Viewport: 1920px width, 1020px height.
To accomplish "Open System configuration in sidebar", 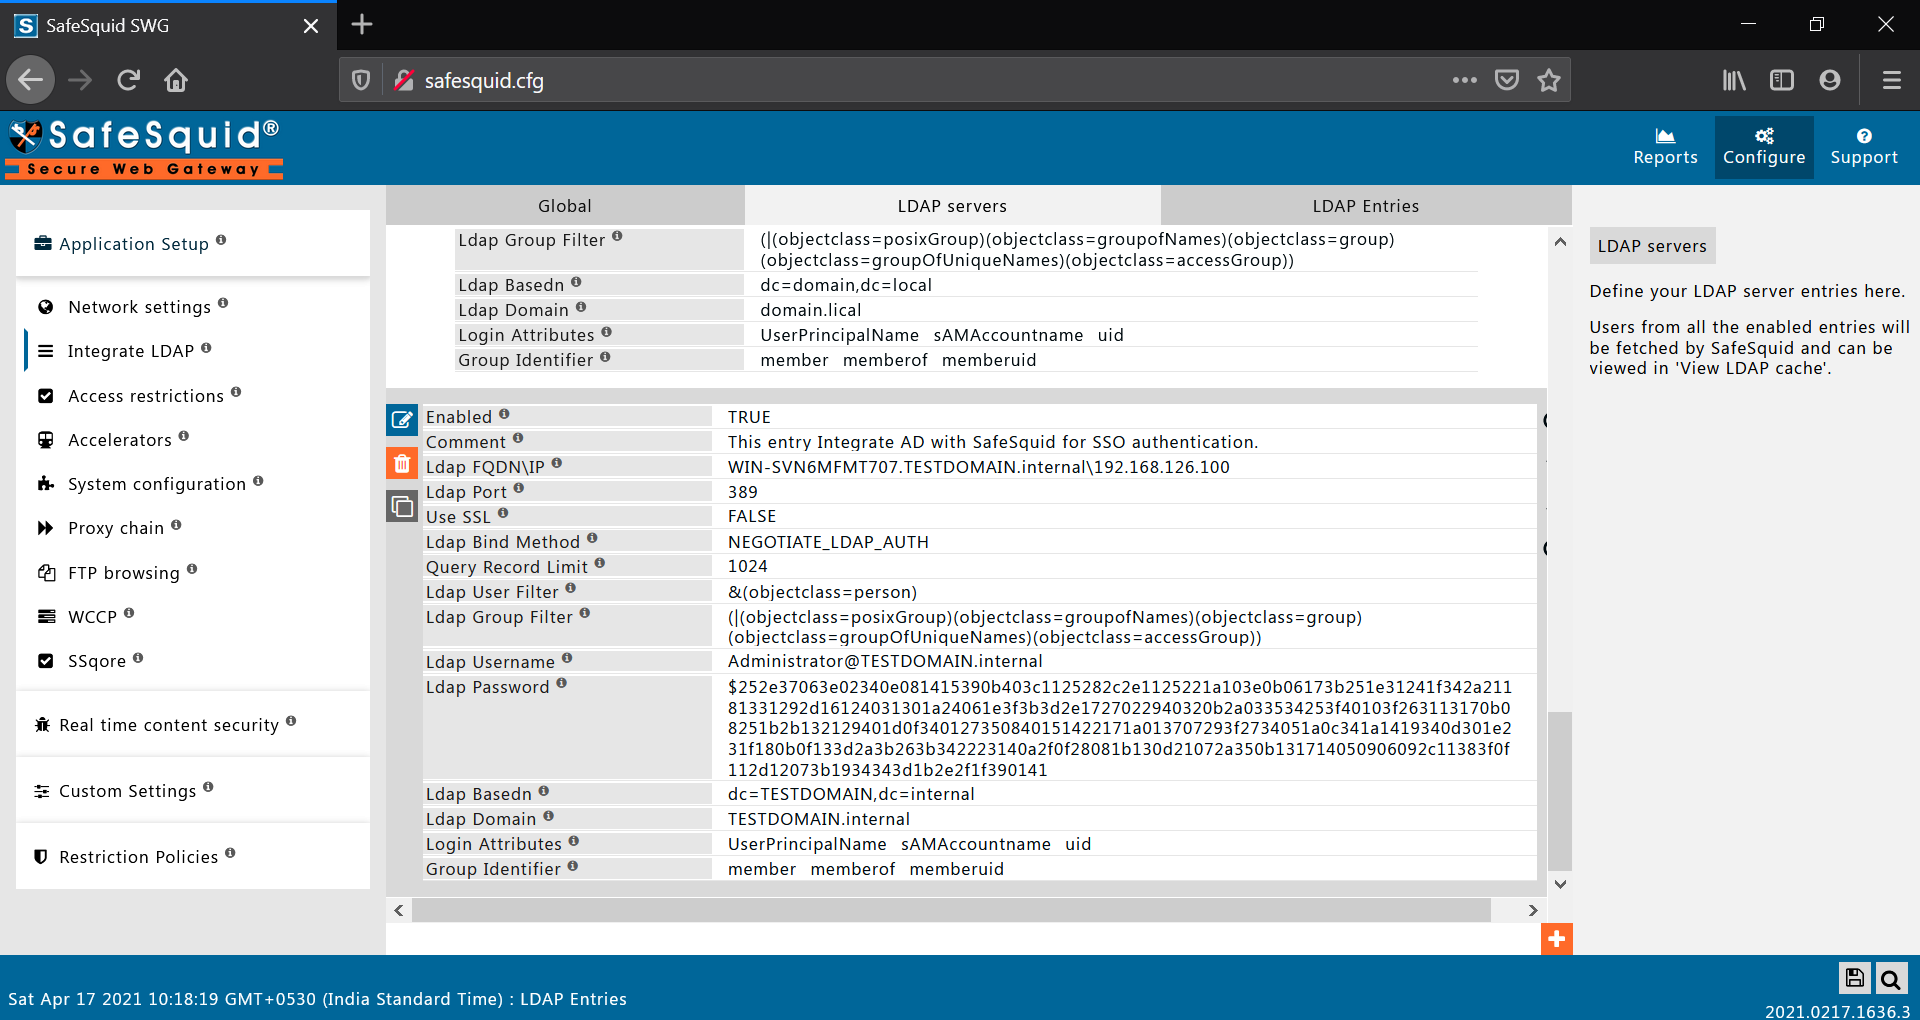I will tap(156, 484).
